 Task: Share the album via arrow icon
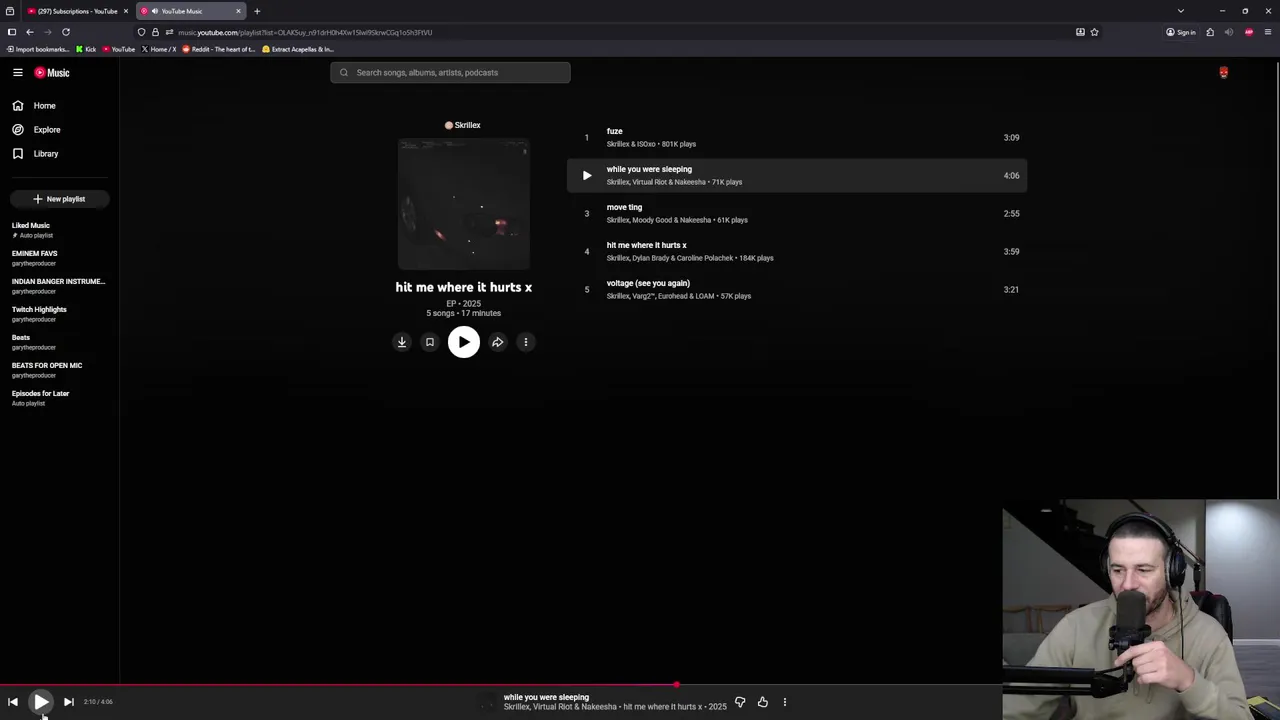498,342
